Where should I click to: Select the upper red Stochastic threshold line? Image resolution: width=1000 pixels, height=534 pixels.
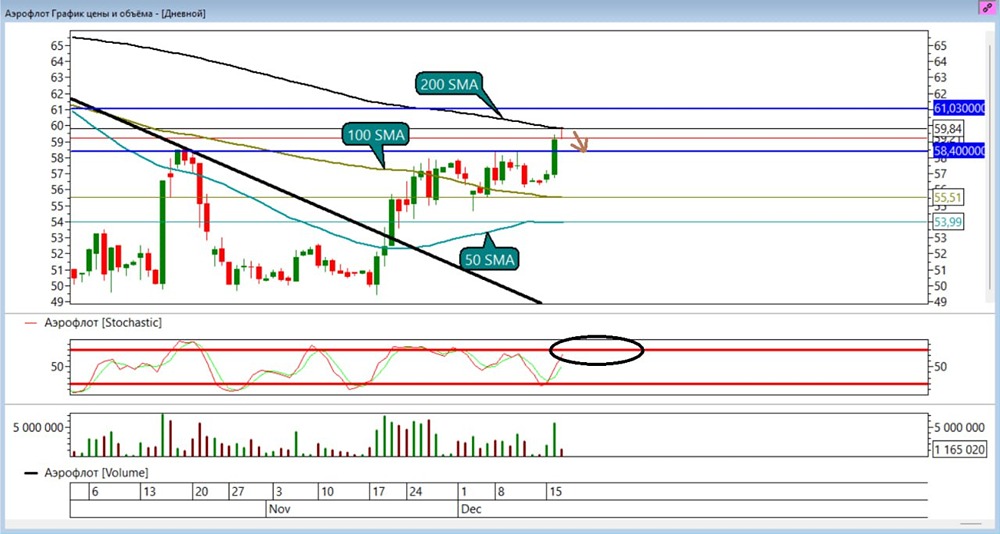tap(498, 350)
